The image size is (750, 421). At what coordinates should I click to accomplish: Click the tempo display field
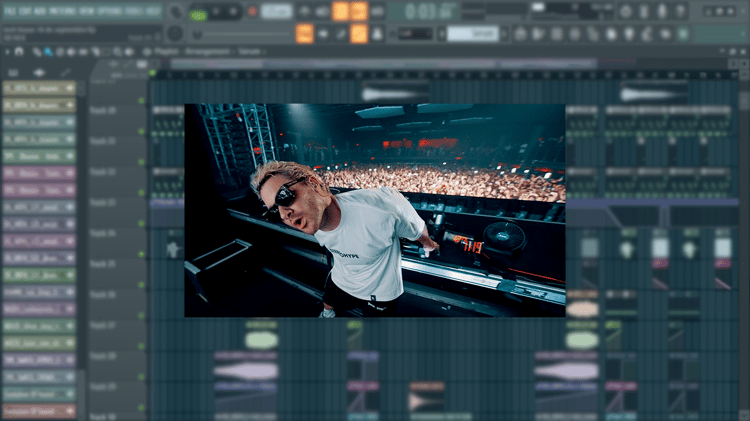[x=277, y=11]
